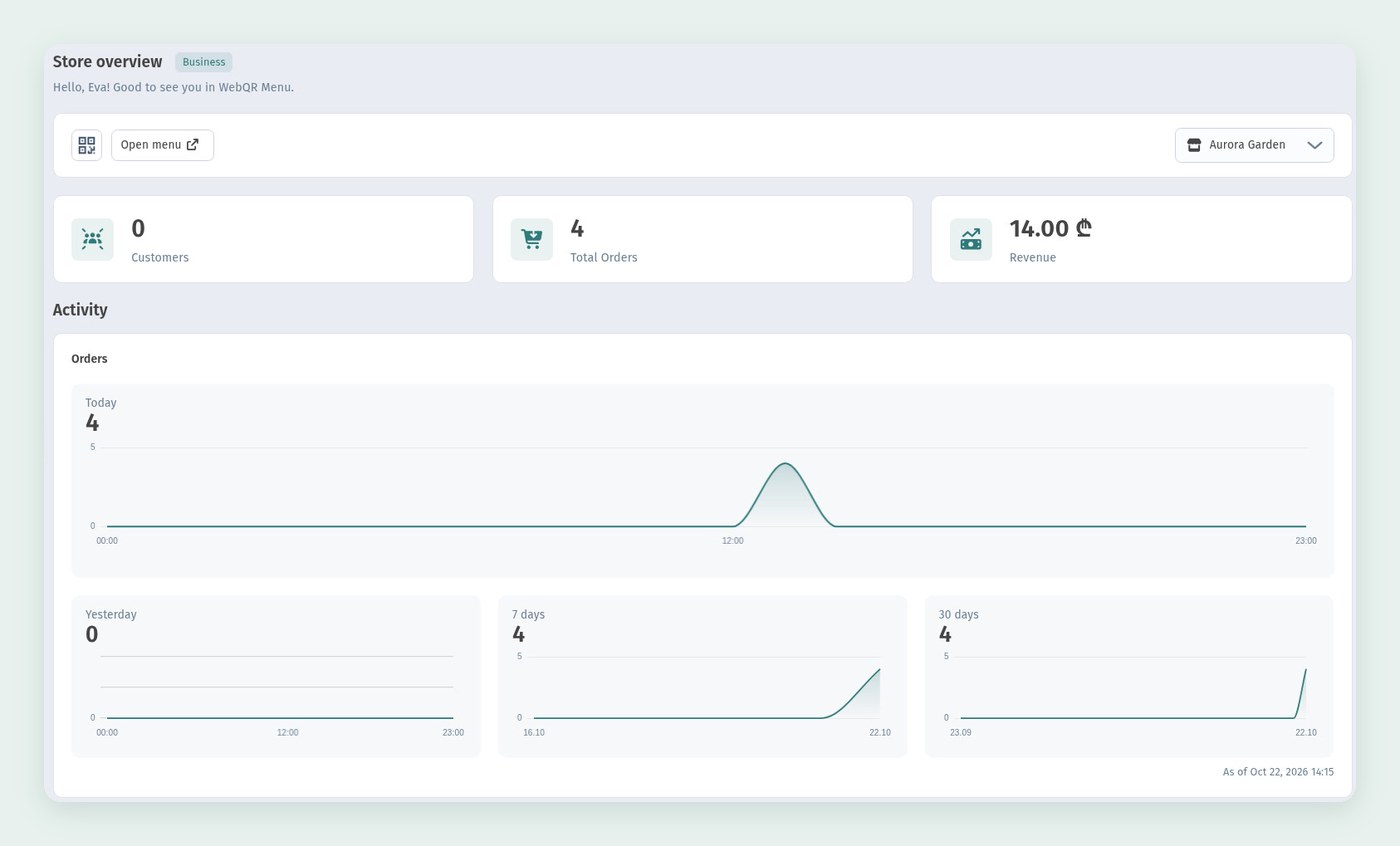Click the "Orders" card title

[89, 359]
